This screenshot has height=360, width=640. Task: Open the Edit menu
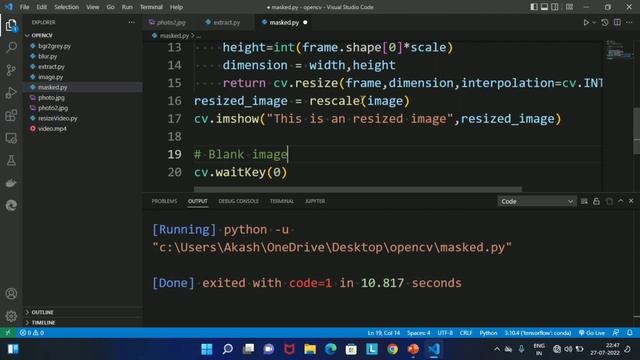coord(41,7)
